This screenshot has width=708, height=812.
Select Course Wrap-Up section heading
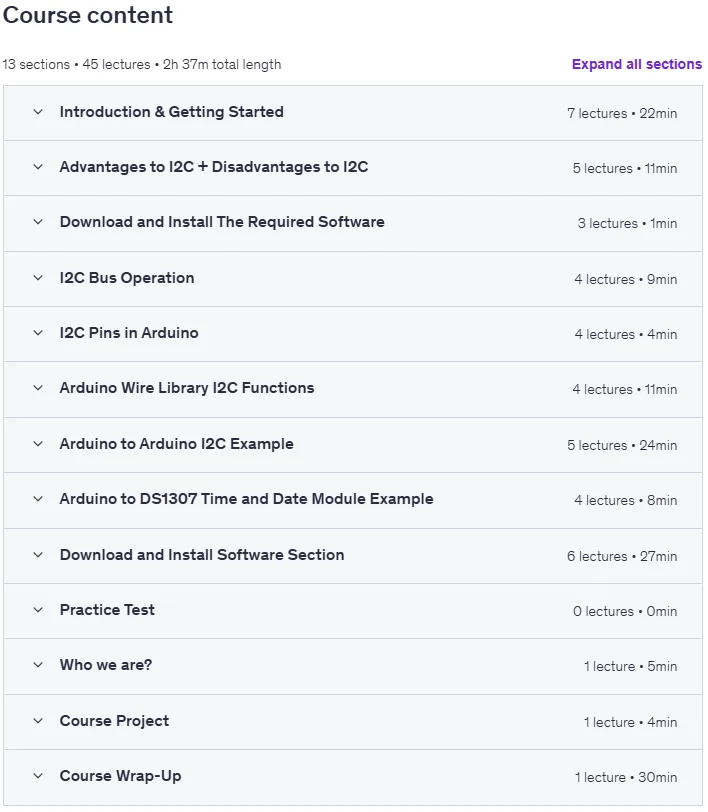(121, 776)
